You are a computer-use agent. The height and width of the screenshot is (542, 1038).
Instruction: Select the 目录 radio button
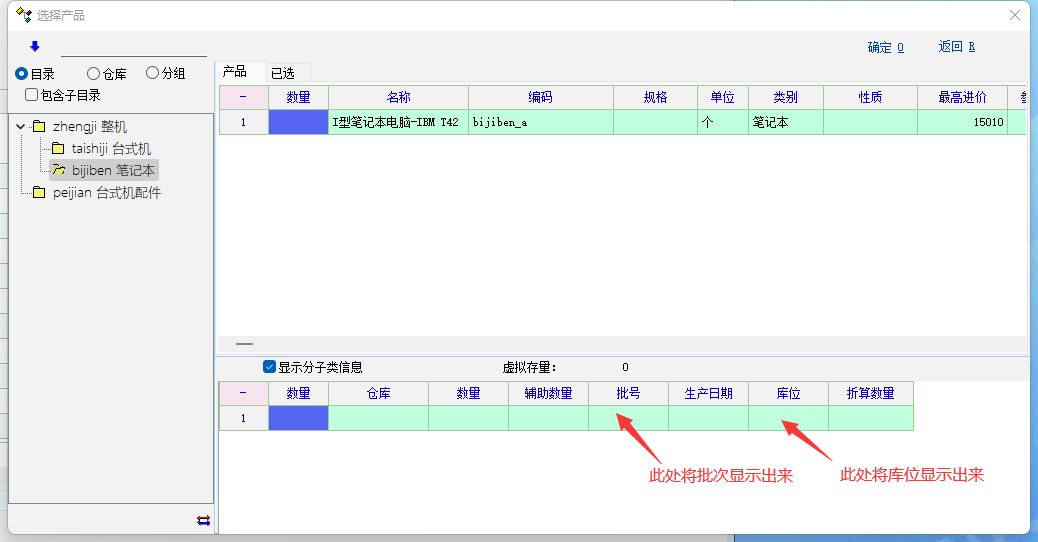(x=21, y=73)
